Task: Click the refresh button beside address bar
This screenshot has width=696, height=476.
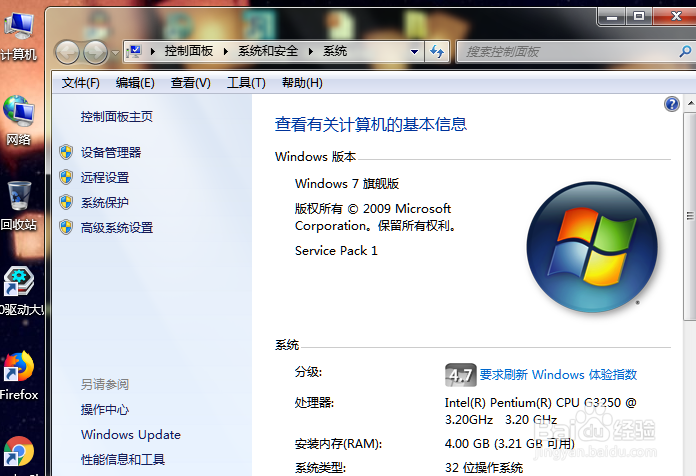Action: click(437, 52)
